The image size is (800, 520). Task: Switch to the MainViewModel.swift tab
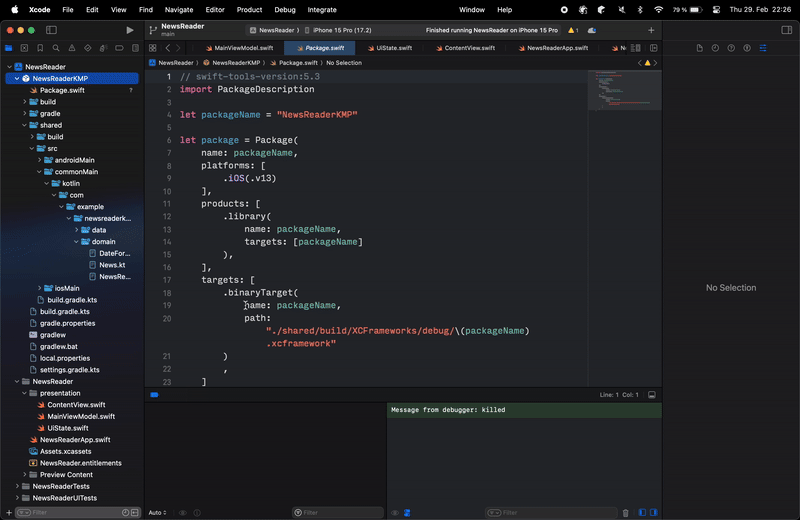point(239,48)
